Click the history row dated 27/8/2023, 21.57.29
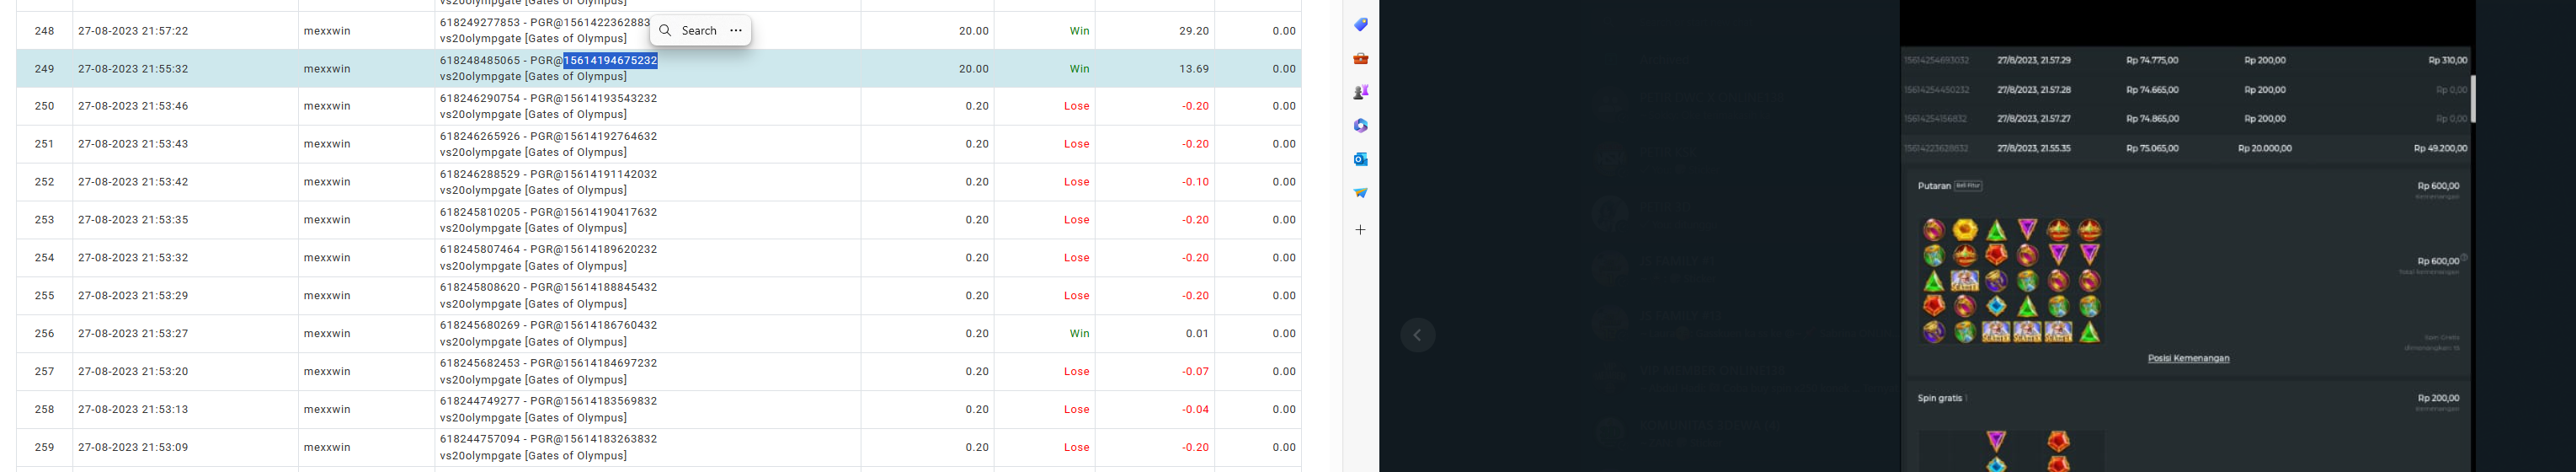Screen dimensions: 2576x472 (2184, 61)
